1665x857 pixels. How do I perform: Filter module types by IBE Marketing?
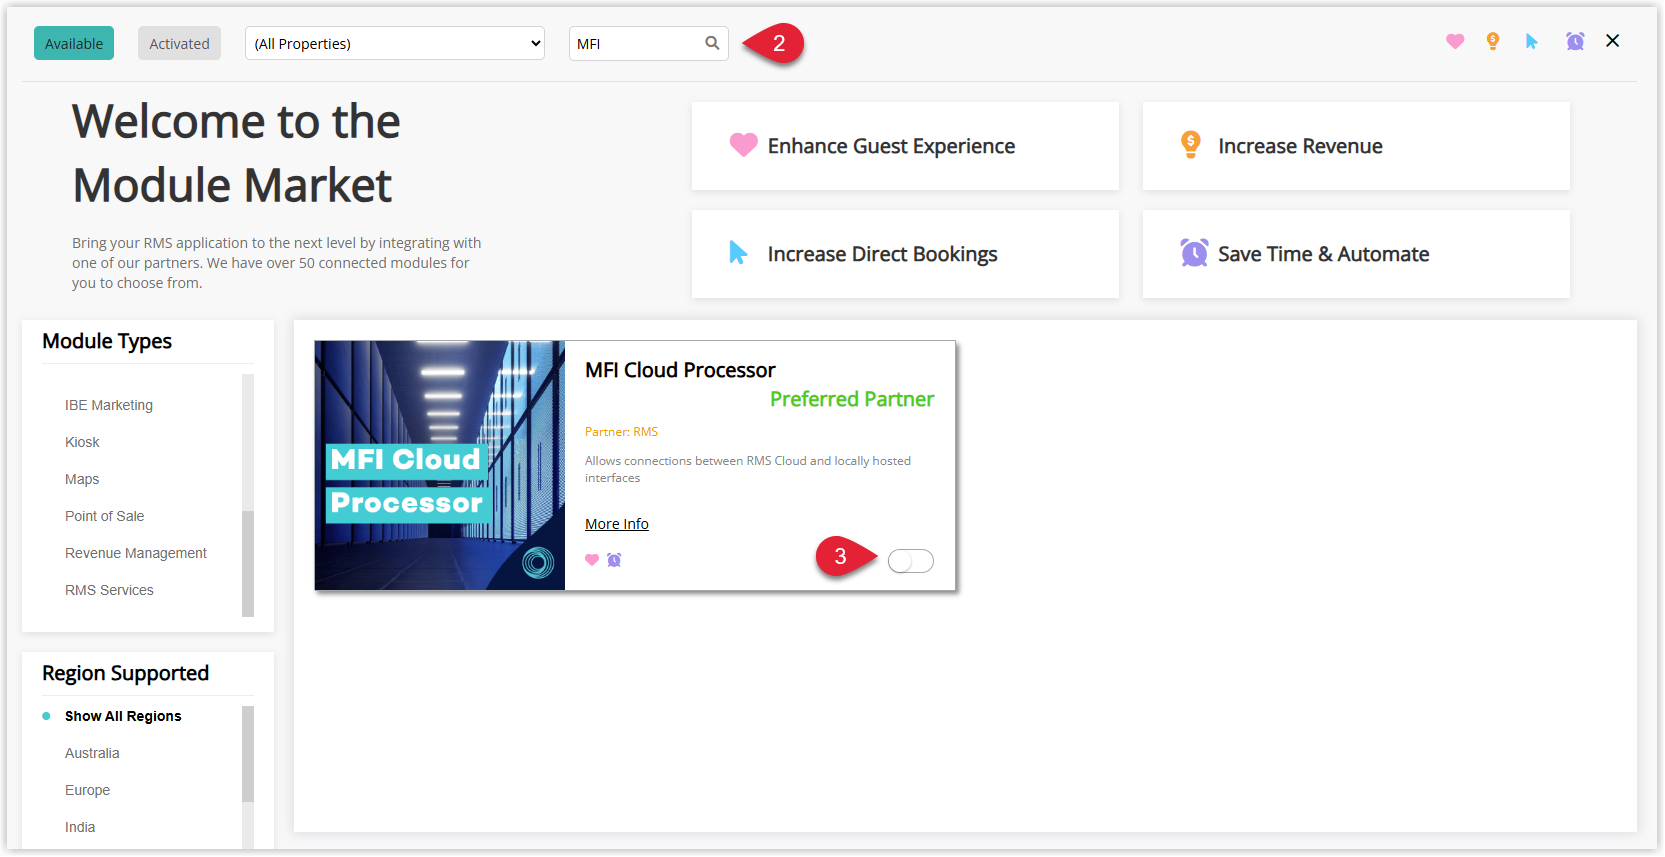coord(109,405)
